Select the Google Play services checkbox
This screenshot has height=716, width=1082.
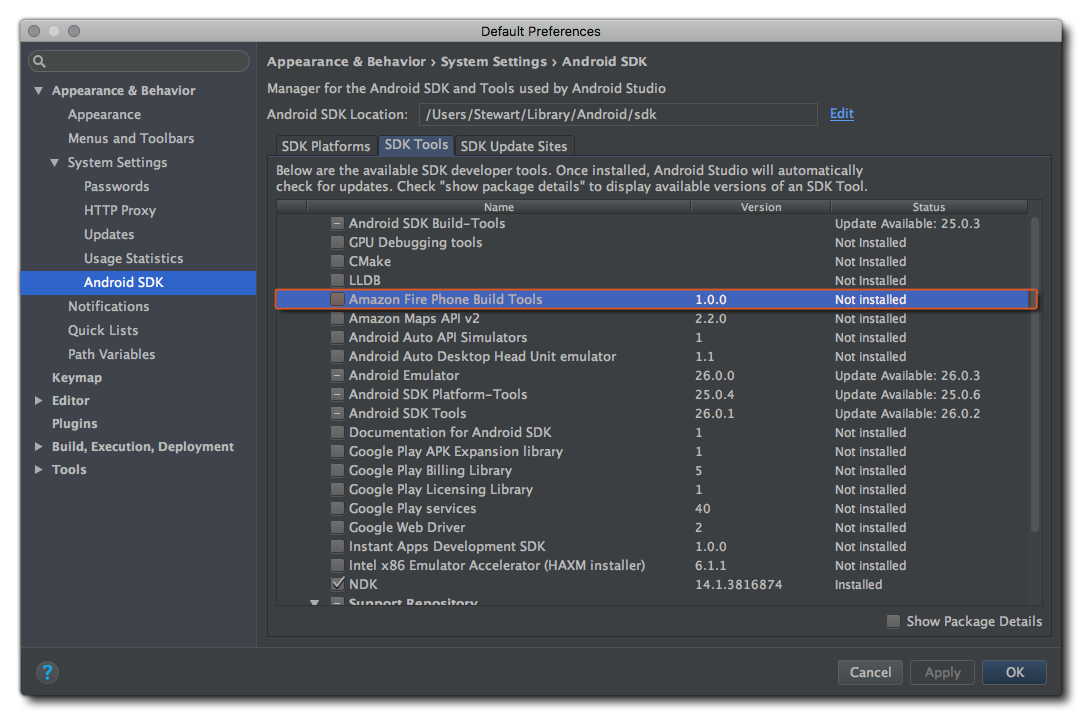point(338,508)
